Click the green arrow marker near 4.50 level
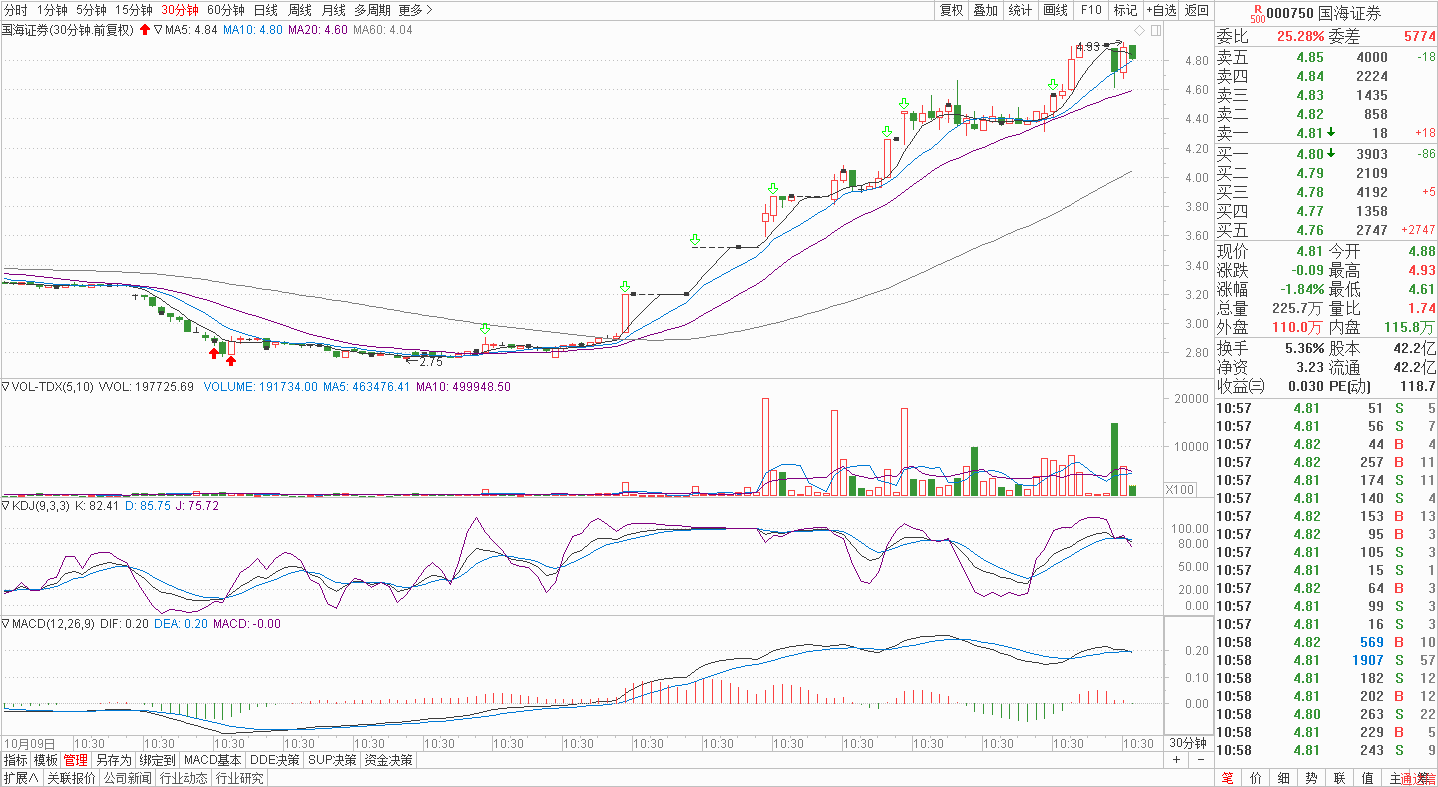1438x787 pixels. tap(904, 104)
